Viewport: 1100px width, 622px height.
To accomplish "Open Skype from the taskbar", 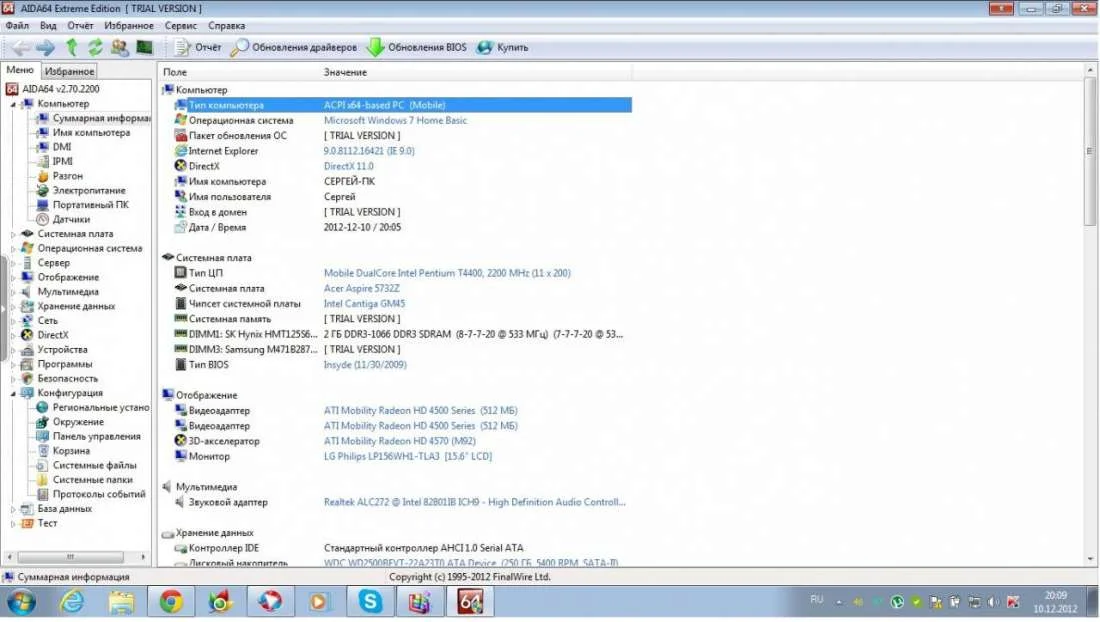I will [370, 602].
